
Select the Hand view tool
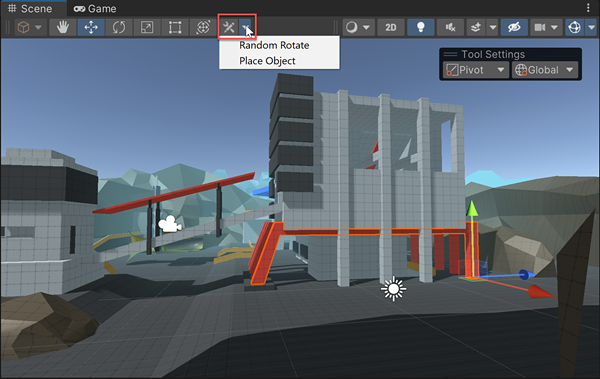coord(63,27)
